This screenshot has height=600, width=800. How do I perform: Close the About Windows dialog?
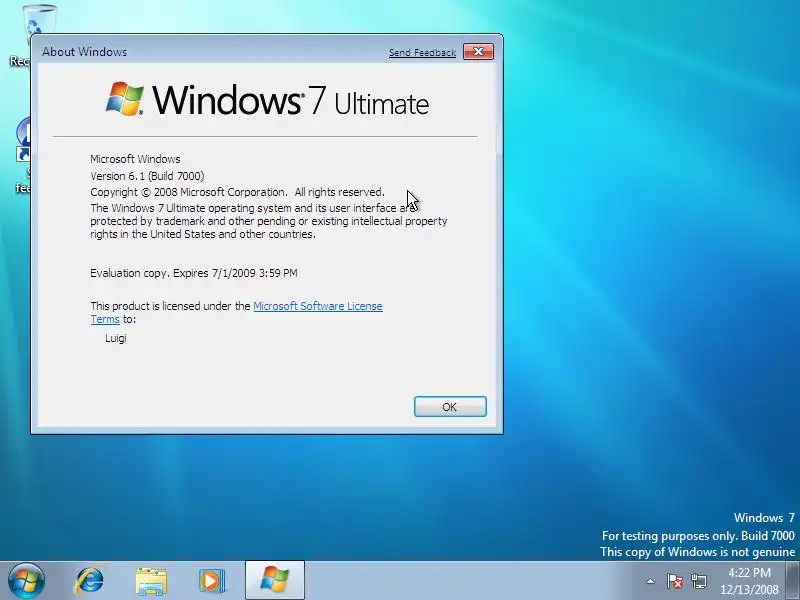coord(478,52)
